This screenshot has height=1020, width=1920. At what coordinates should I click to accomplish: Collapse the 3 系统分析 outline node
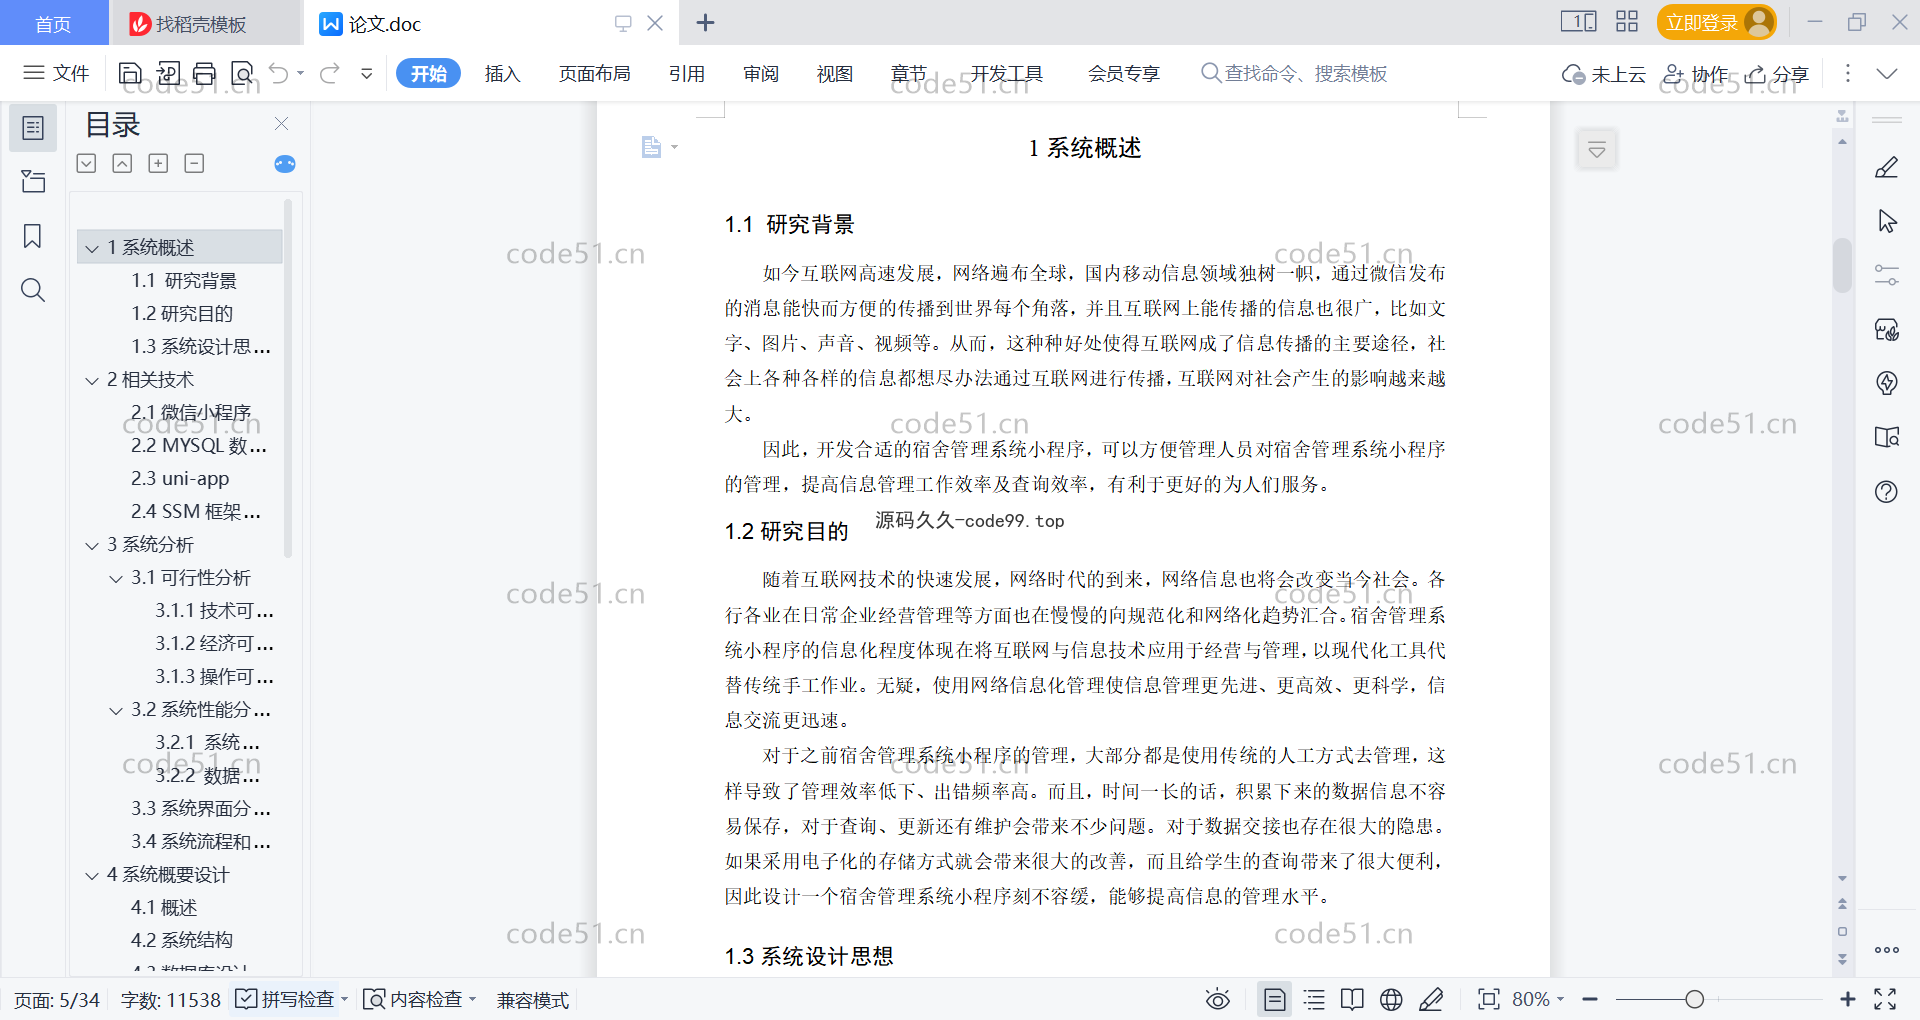(x=92, y=546)
